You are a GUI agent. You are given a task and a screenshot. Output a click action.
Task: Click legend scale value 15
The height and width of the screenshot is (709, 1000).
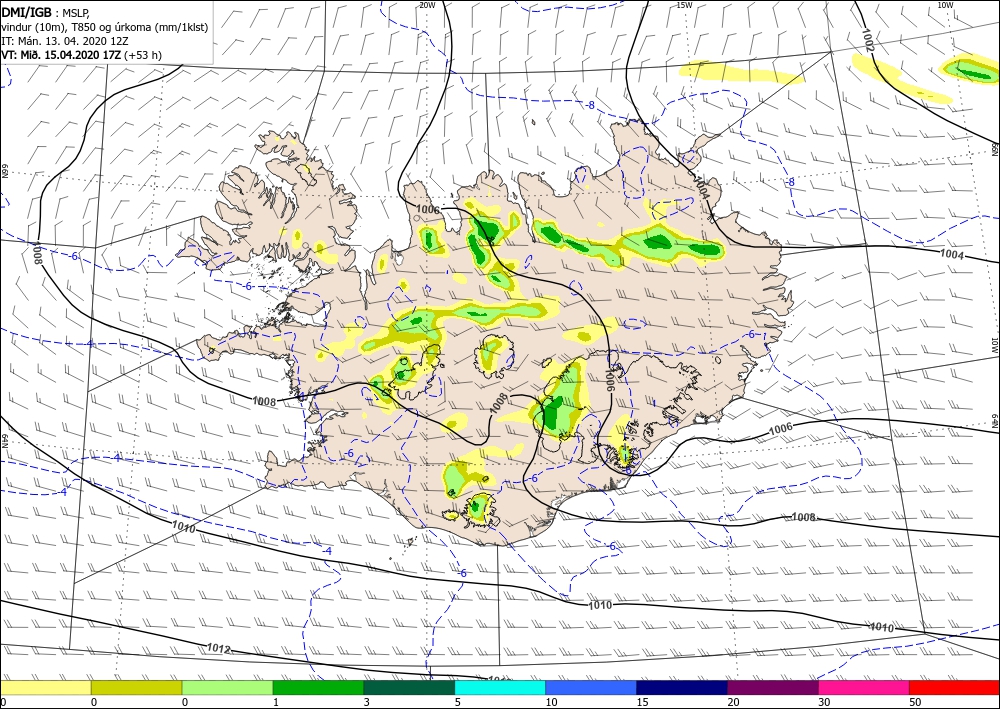pyautogui.click(x=642, y=702)
